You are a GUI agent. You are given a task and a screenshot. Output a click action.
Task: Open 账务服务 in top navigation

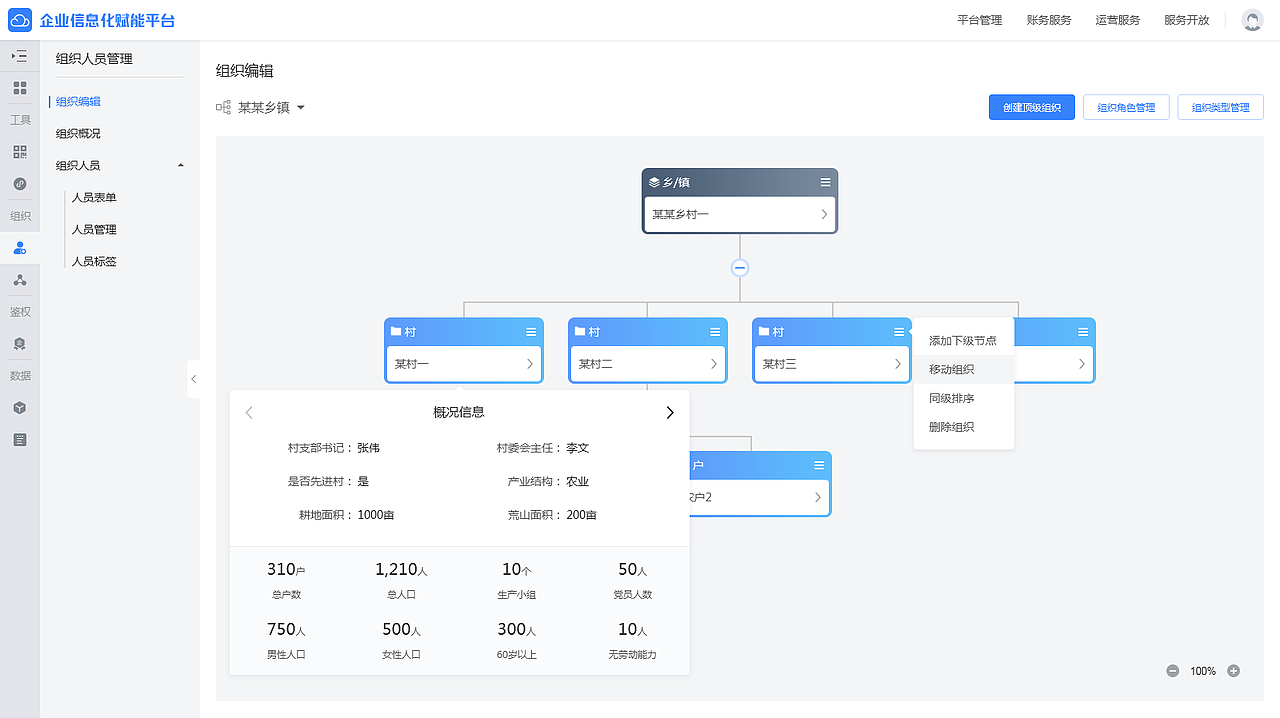(1049, 20)
